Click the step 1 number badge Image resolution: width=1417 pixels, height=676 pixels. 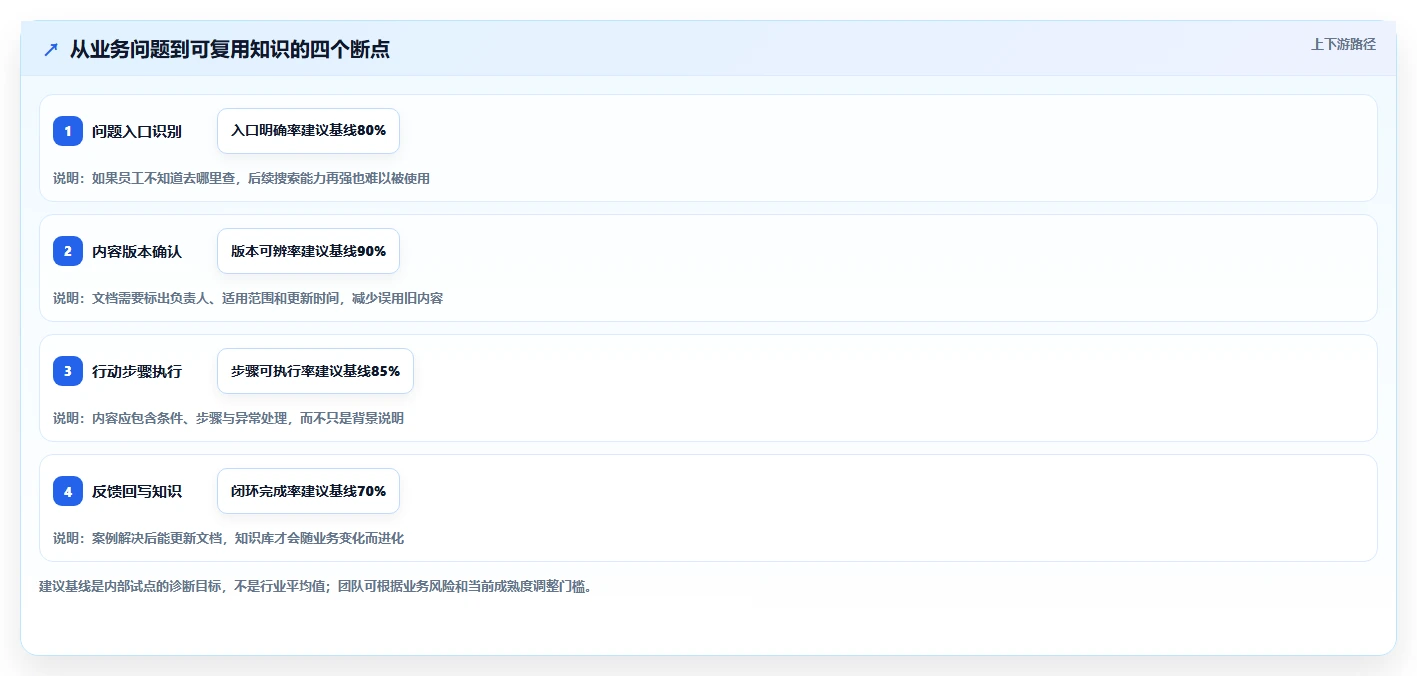coord(68,131)
